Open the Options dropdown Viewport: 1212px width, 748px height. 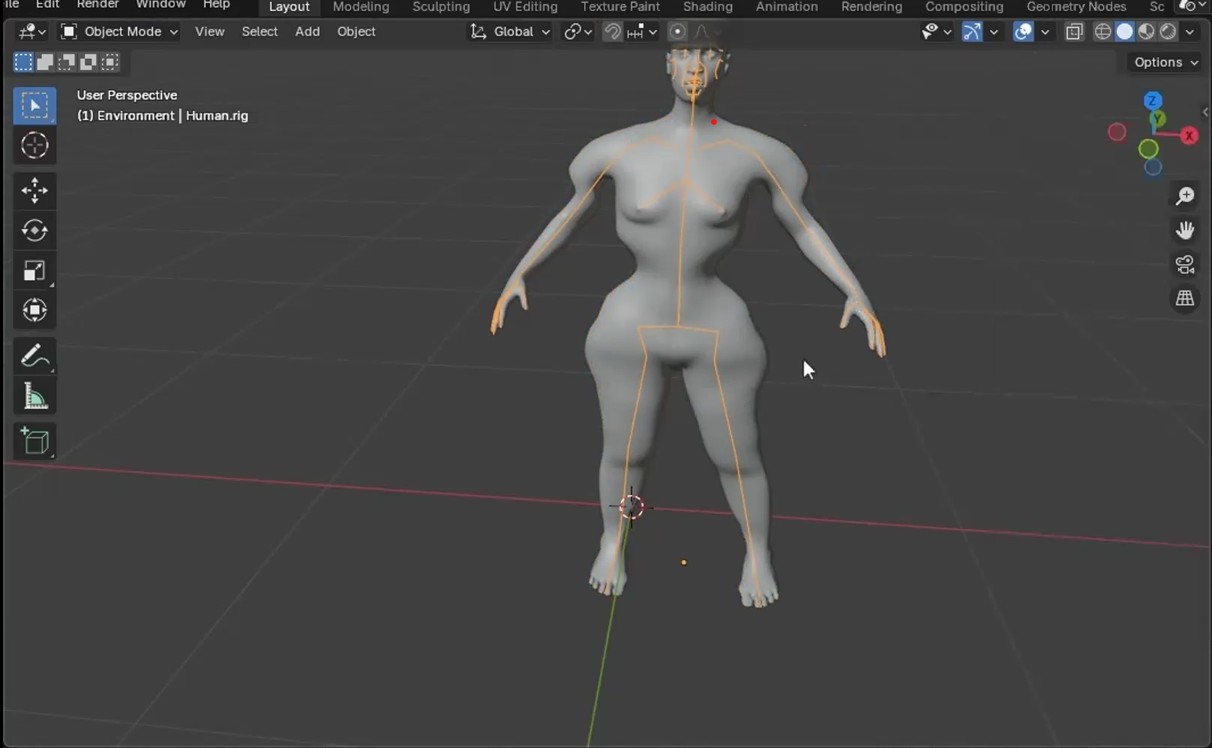[x=1165, y=62]
